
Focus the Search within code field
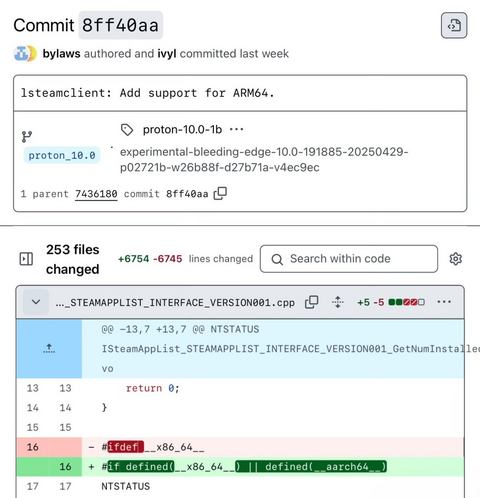pos(349,259)
